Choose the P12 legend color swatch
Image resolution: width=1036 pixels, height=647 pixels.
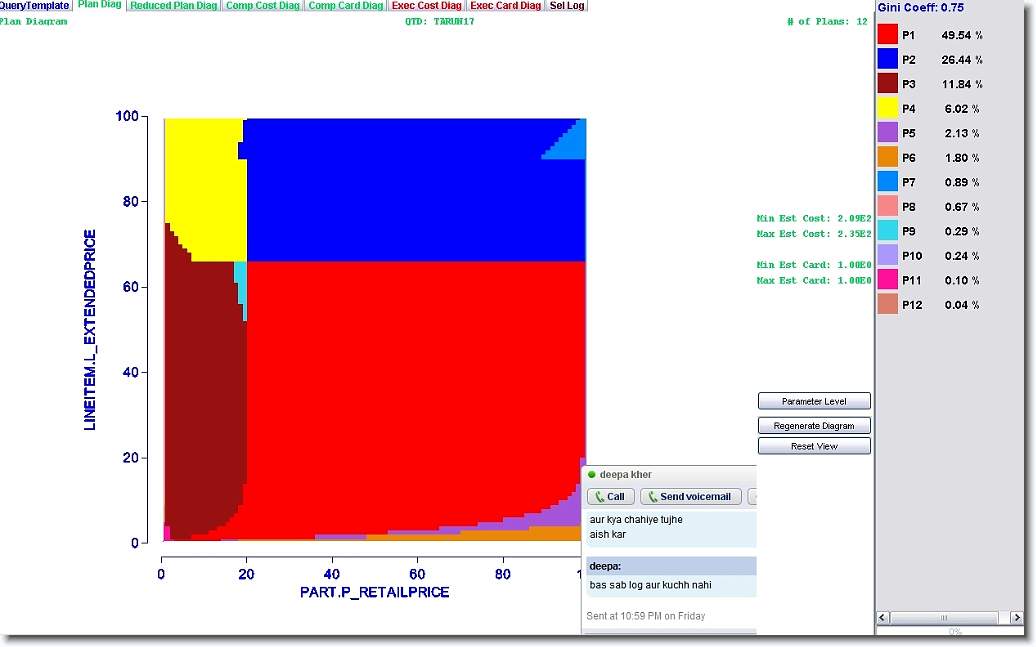coord(887,304)
